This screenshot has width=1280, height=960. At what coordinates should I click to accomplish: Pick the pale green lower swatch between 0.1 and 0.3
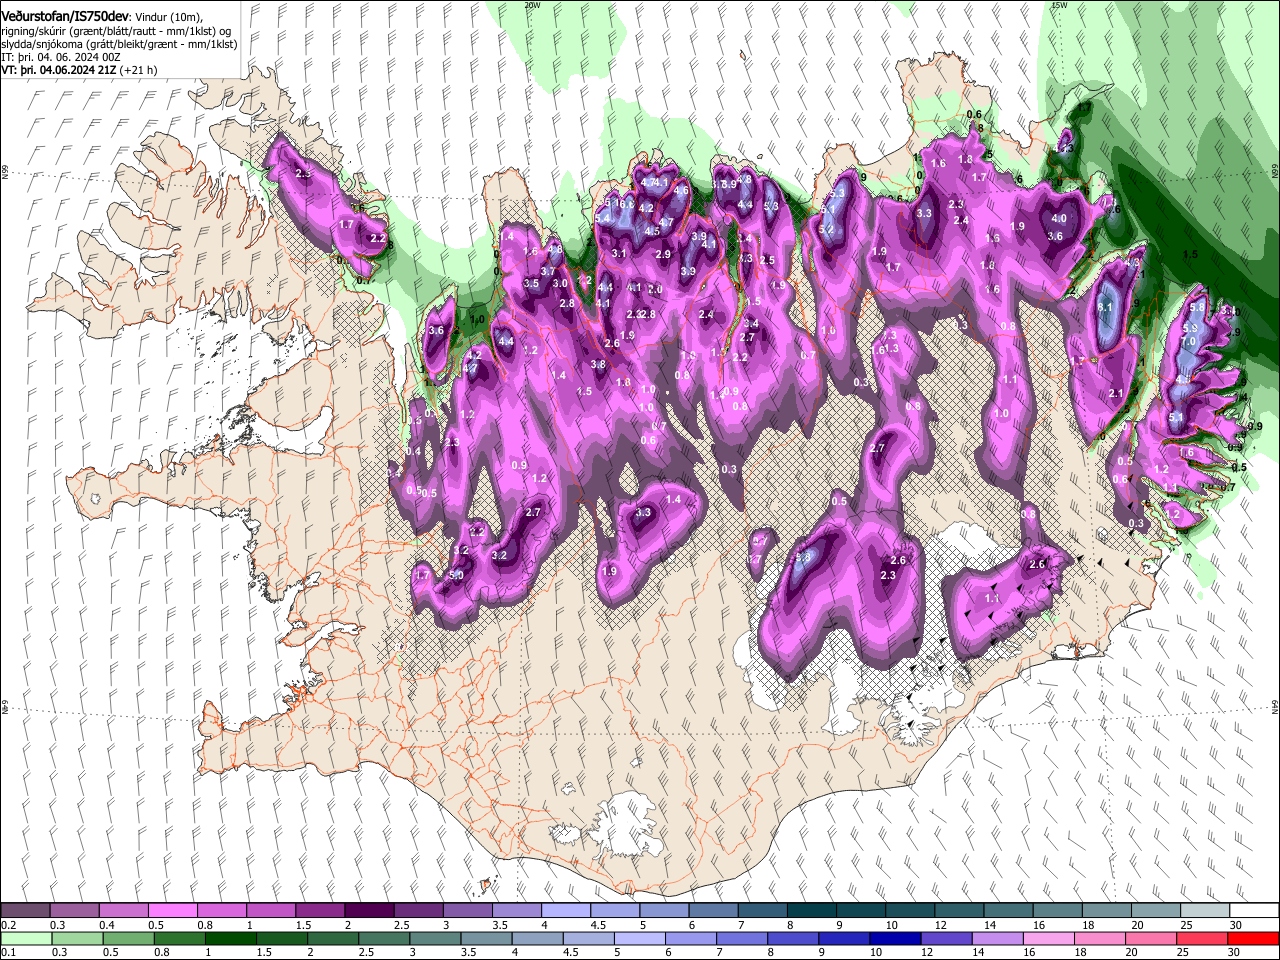(26, 938)
